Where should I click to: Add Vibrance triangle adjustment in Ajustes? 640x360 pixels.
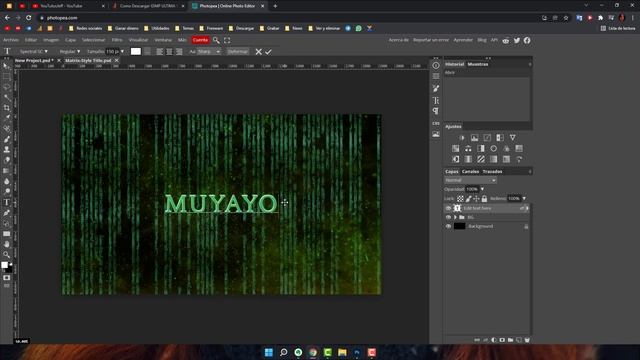512,138
